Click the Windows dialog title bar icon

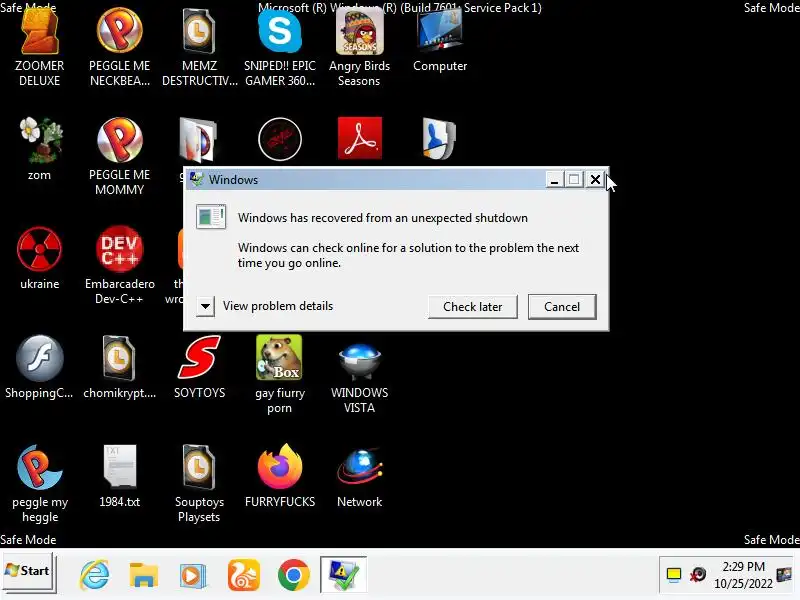pyautogui.click(x=197, y=179)
